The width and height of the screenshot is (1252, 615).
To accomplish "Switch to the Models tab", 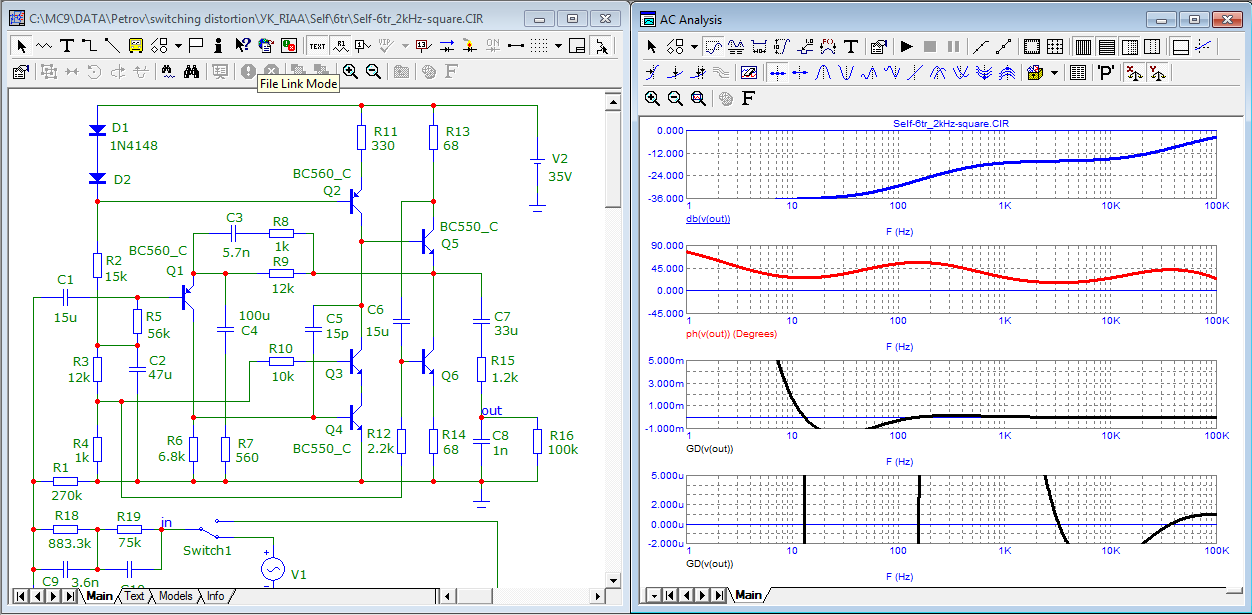I will [x=175, y=596].
